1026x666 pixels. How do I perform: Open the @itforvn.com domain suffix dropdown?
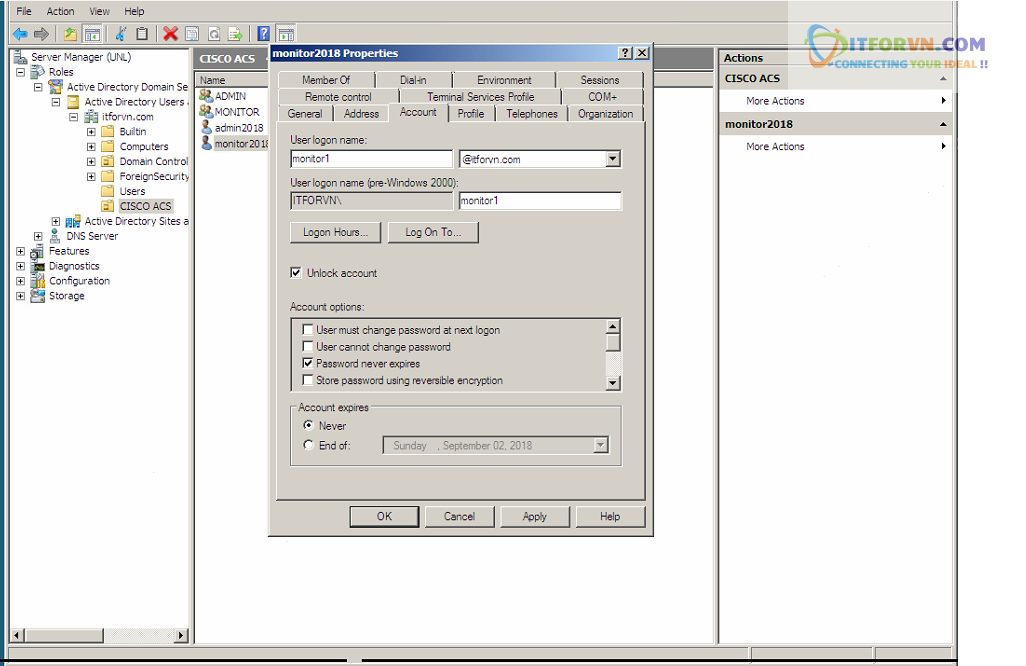613,159
